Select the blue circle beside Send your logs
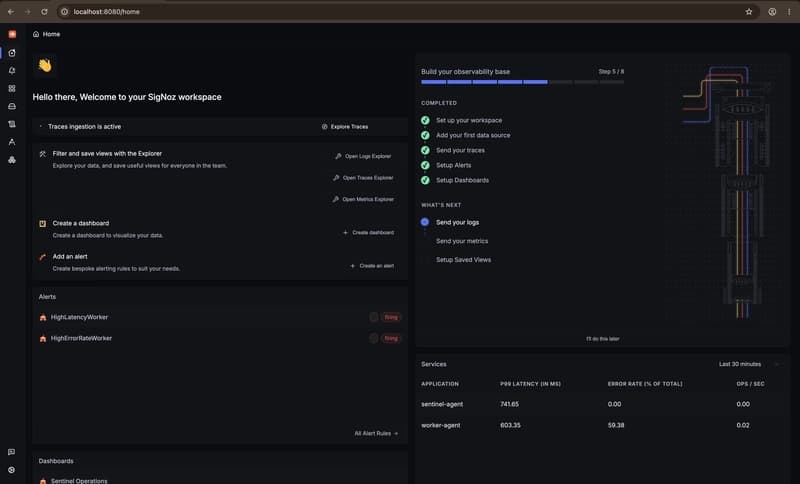Screen dimensions: 800x484 click(x=424, y=222)
